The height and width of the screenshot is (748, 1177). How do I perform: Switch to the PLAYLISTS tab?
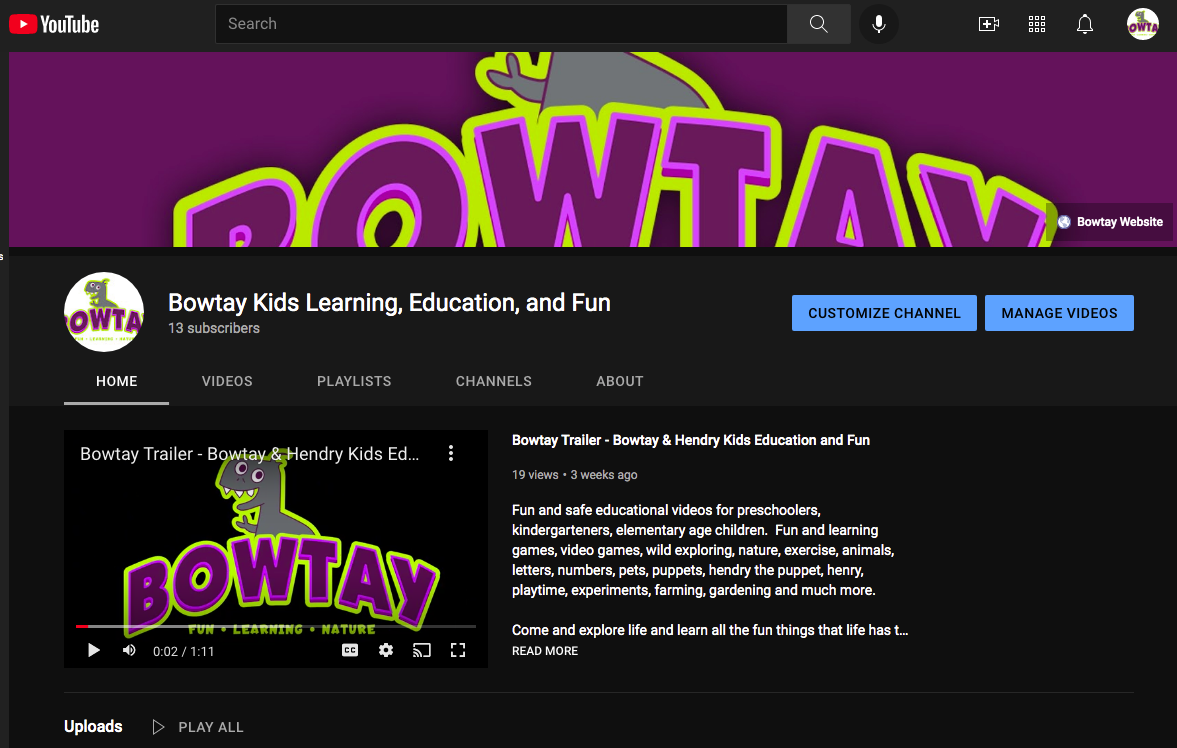tap(354, 381)
